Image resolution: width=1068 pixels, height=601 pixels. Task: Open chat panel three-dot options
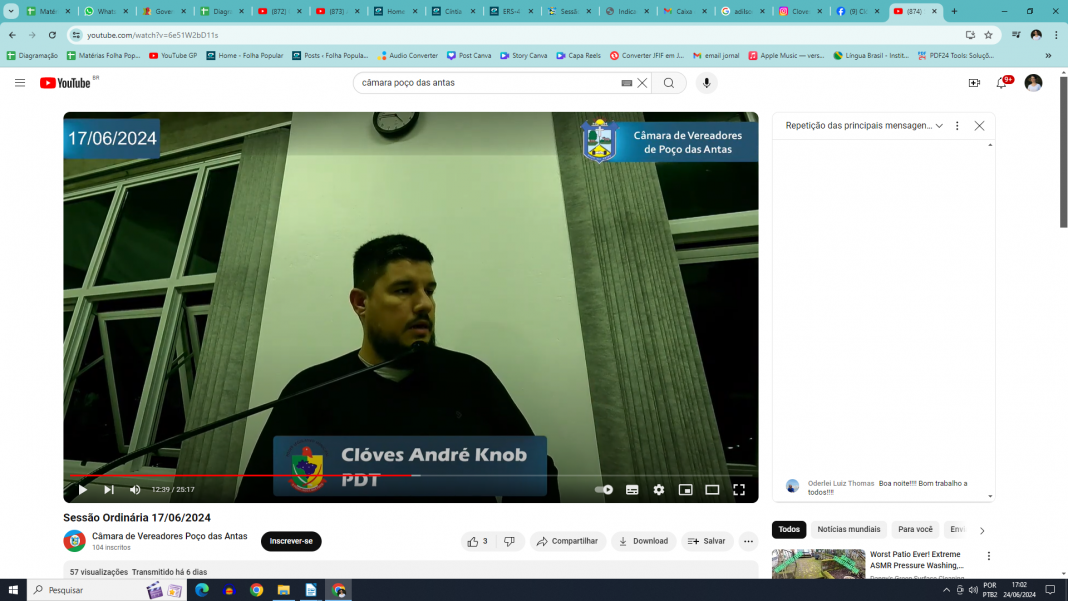click(x=957, y=126)
